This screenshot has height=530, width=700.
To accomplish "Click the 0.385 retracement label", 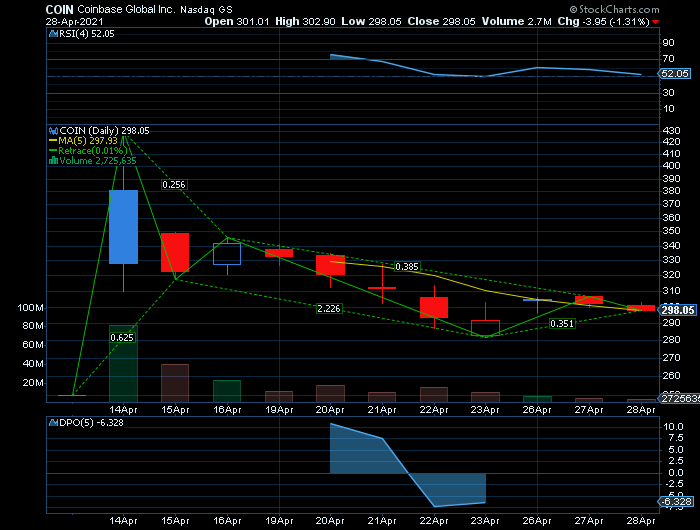I will click(x=407, y=267).
